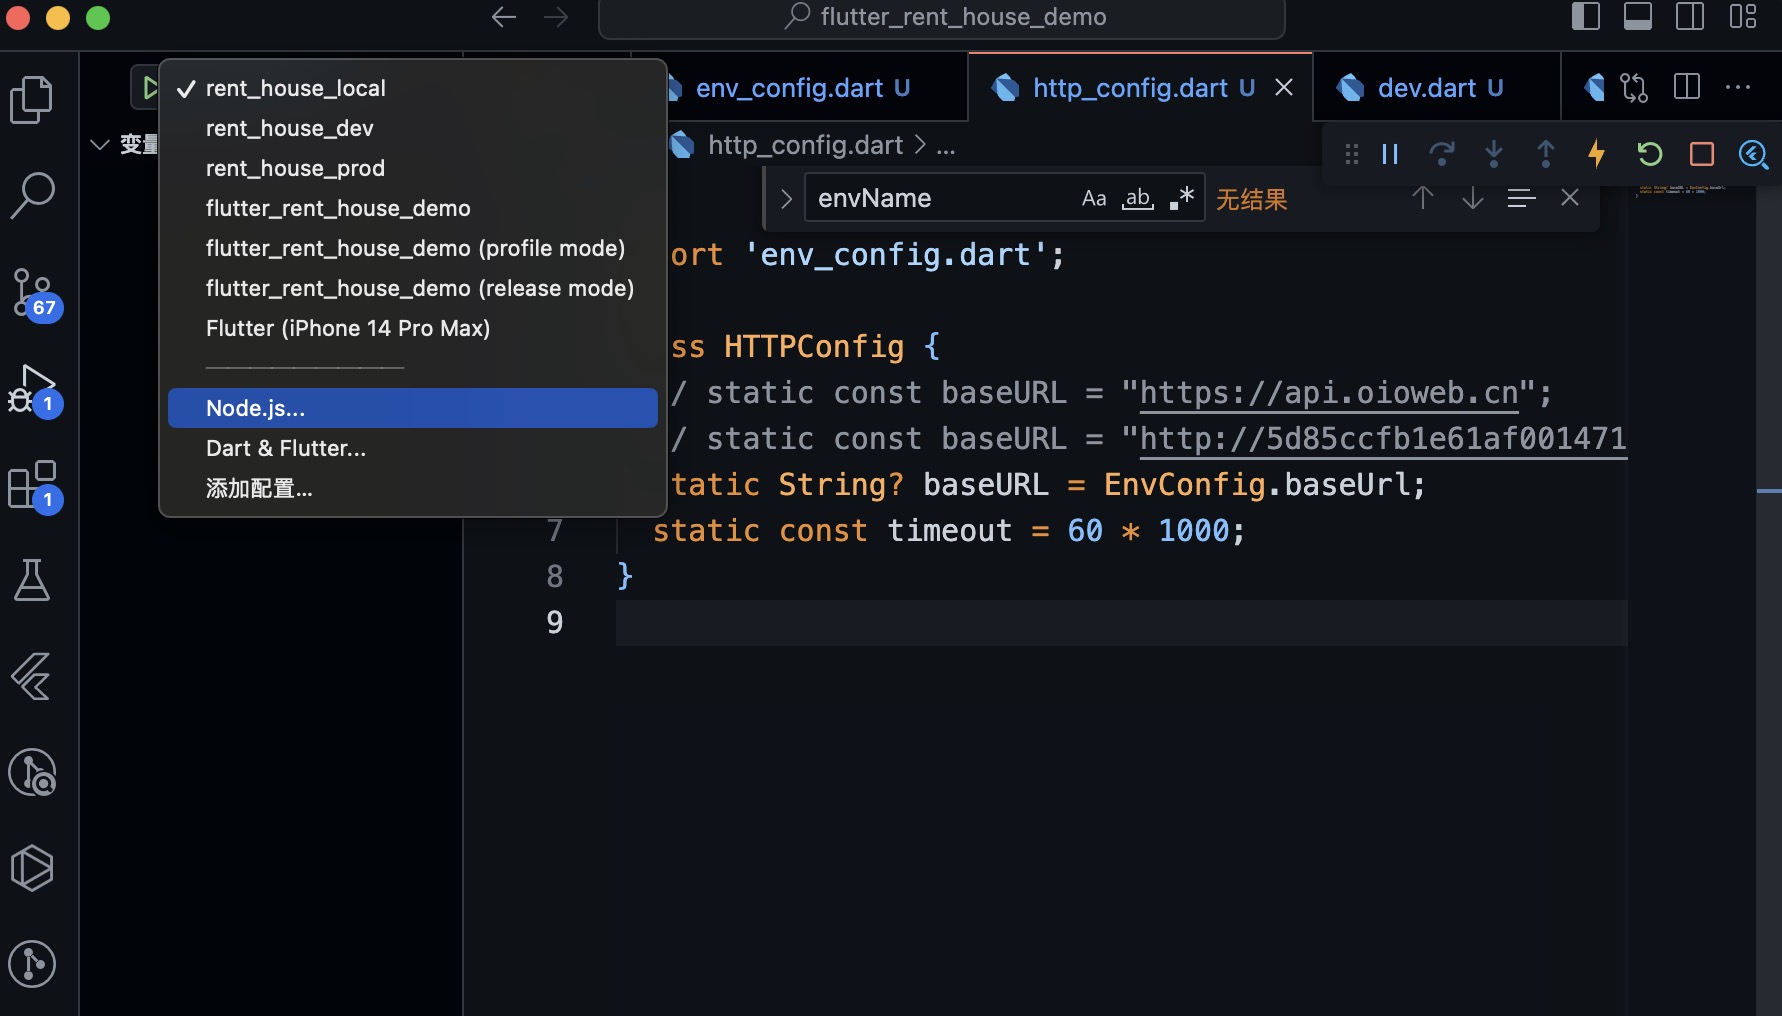Open the run-and-search circular activity icon

tap(32, 773)
